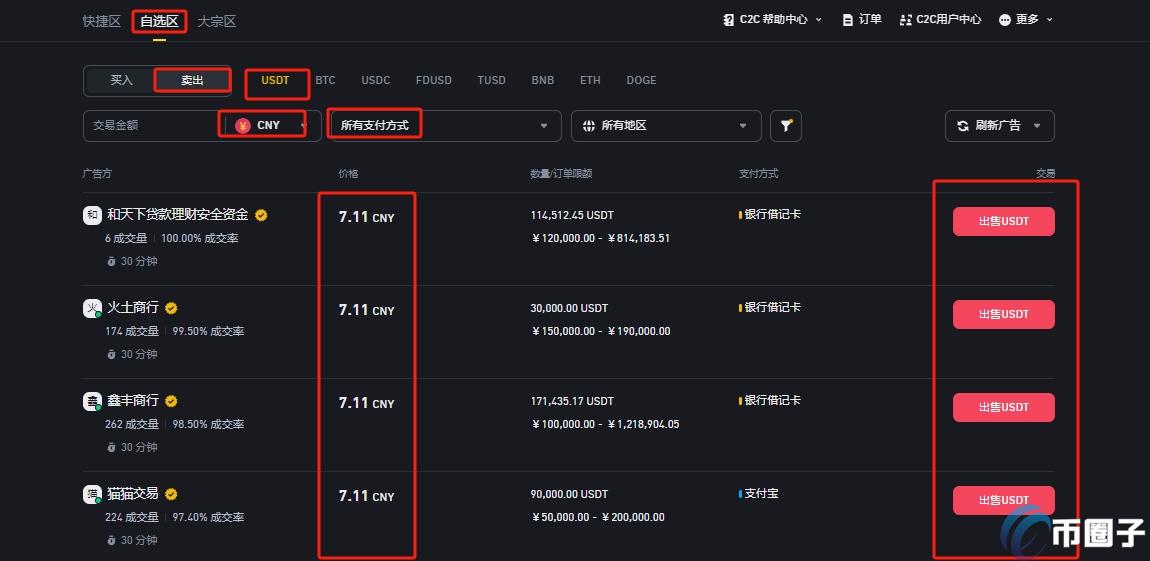1150x561 pixels.
Task: Click 7.11 CNY price in 鑫丰商行 row
Action: [x=366, y=403]
